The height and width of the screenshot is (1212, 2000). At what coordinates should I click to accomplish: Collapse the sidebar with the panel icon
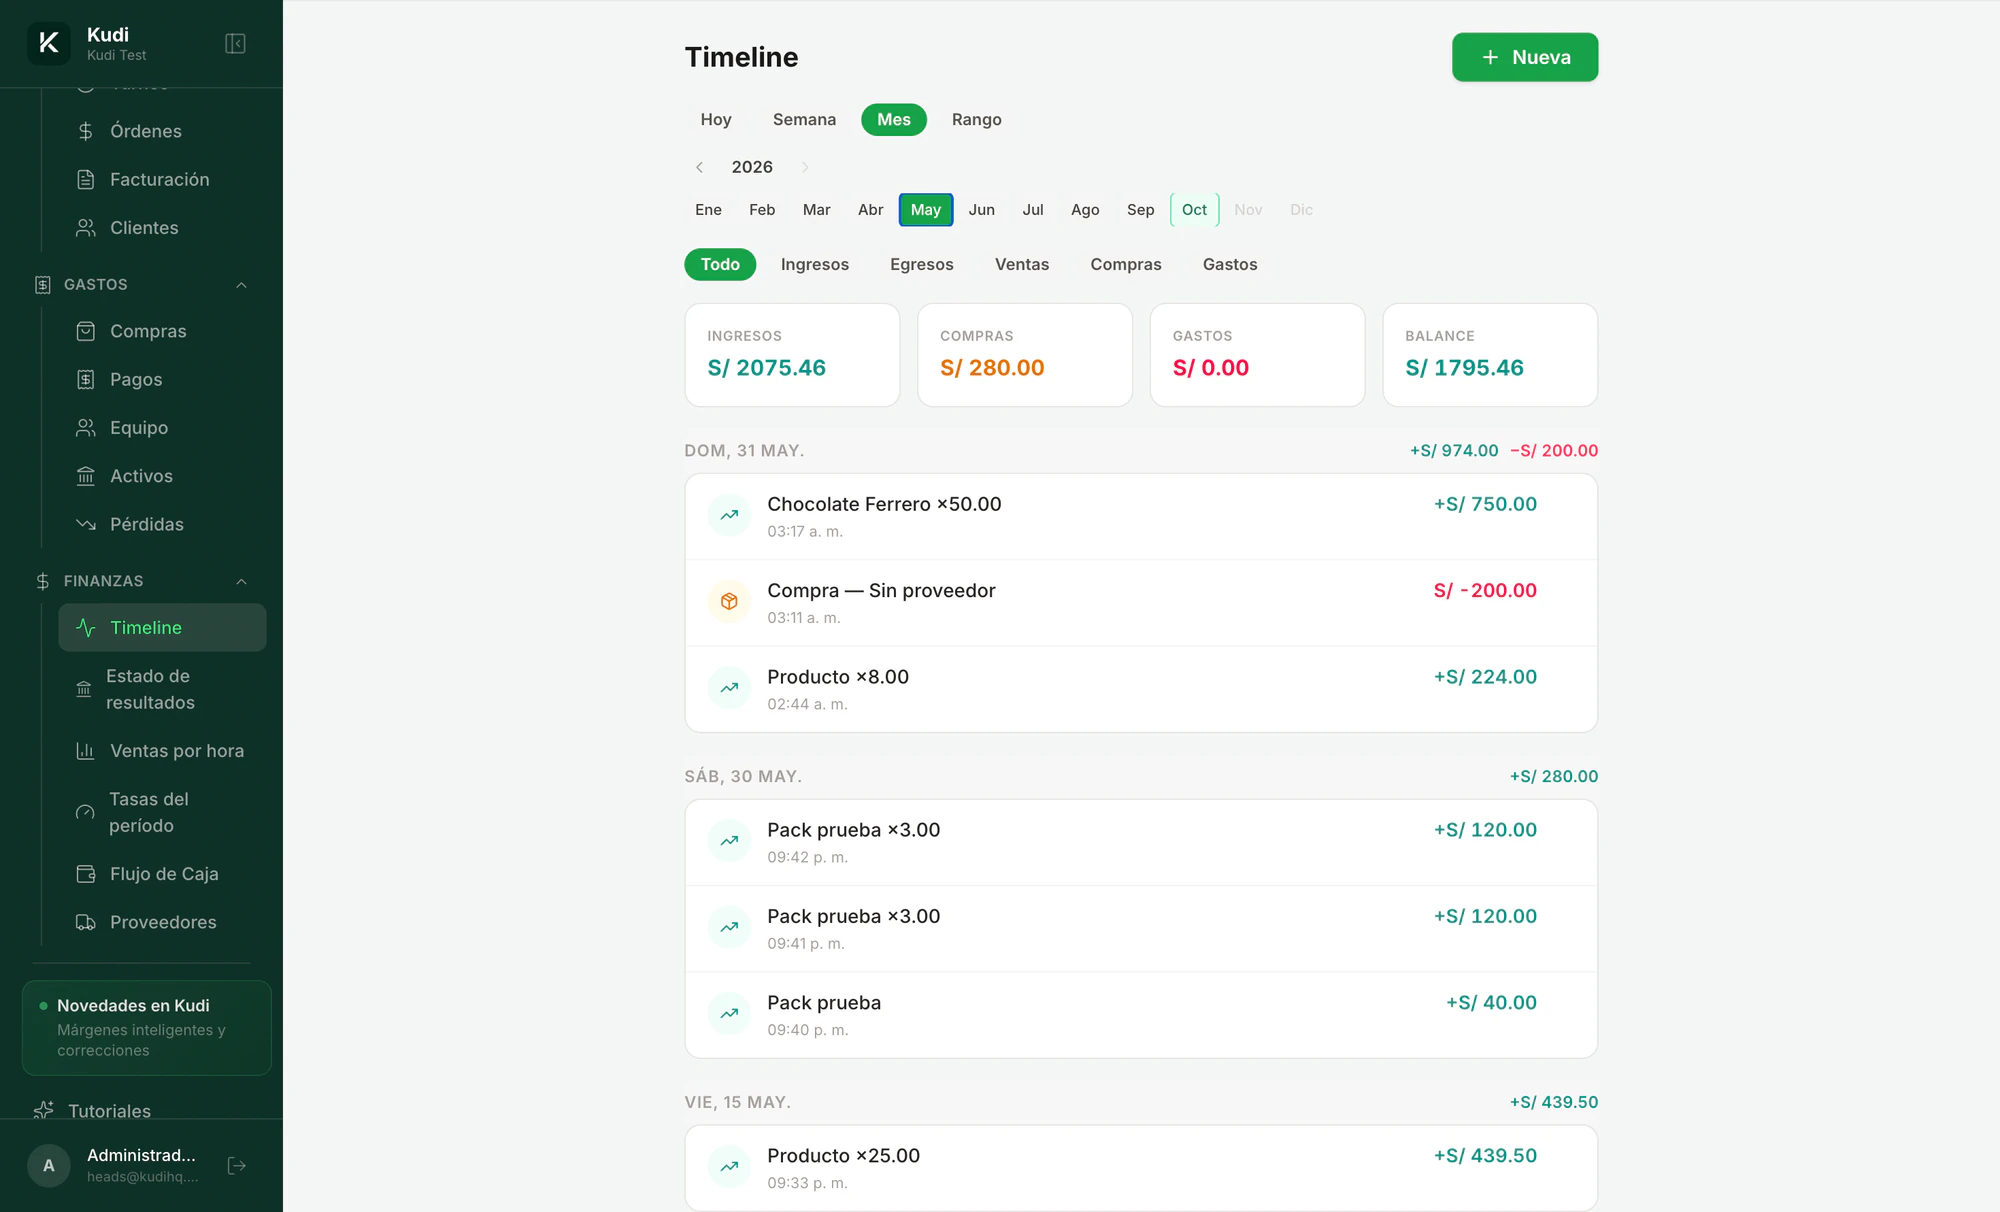pyautogui.click(x=235, y=44)
